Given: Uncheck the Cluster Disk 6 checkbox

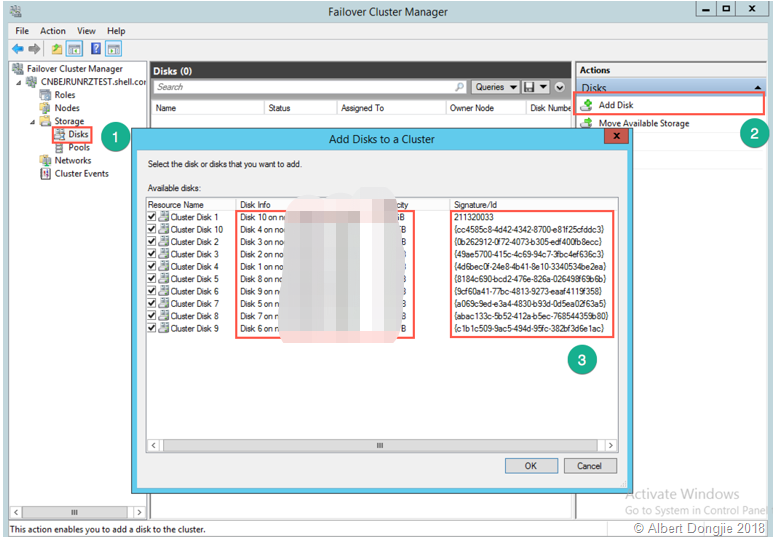Looking at the screenshot, I should (x=152, y=291).
